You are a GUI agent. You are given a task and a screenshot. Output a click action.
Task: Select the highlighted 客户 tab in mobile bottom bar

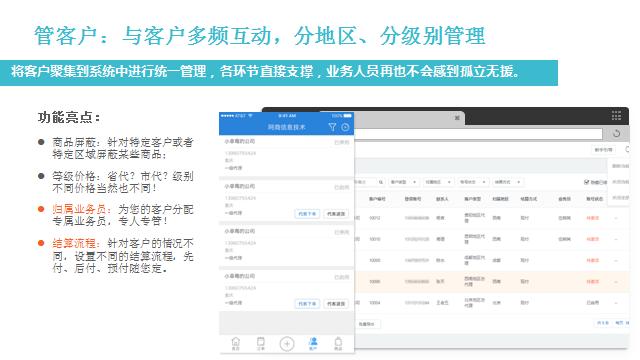point(313,344)
